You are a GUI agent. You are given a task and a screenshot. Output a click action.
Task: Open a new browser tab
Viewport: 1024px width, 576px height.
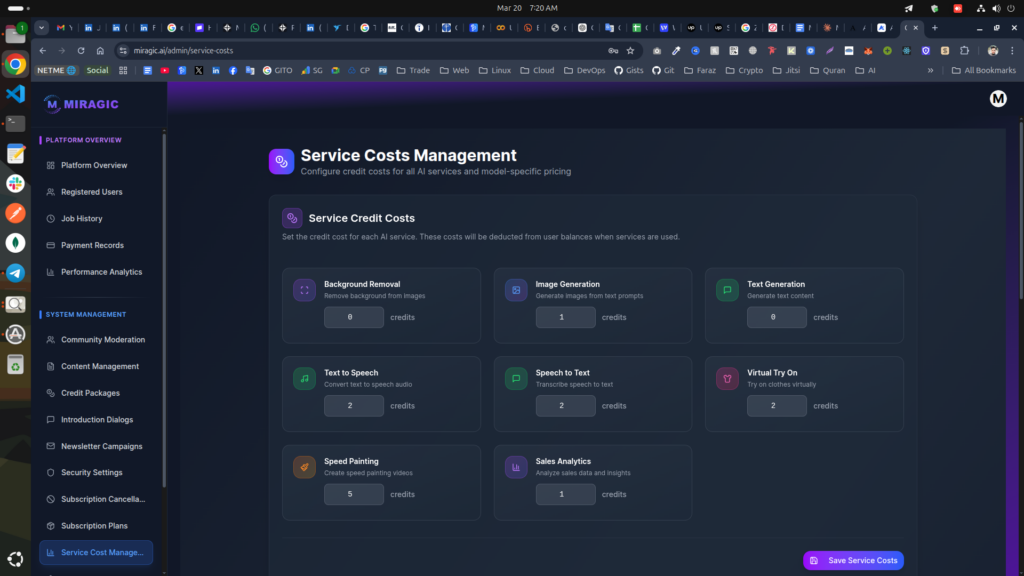click(935, 27)
